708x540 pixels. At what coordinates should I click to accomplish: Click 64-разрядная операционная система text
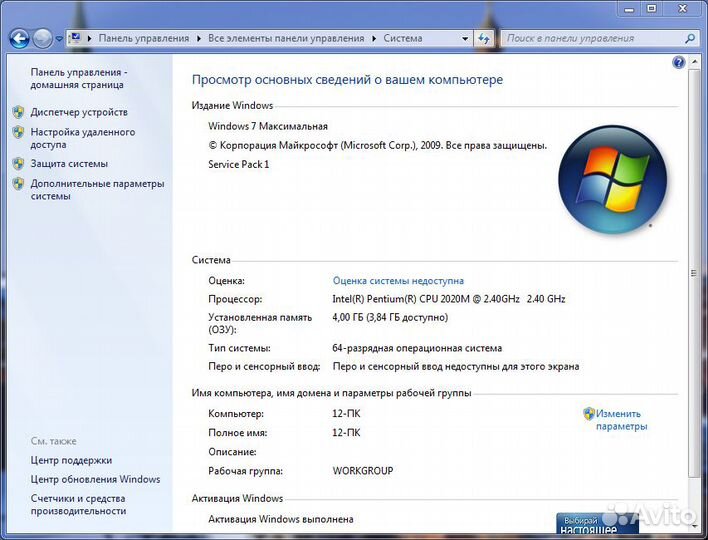coord(417,348)
